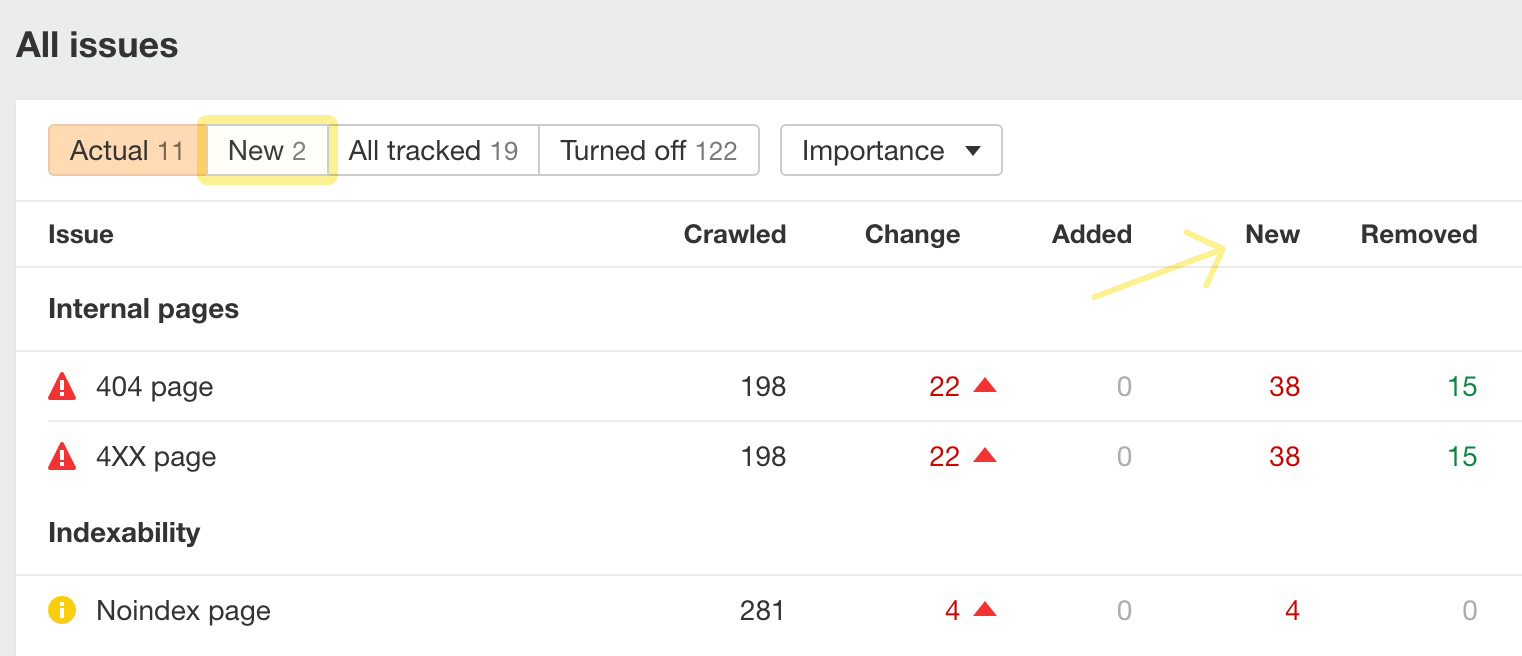The image size is (1522, 656).
Task: Open the All tracked 19 tab
Action: coord(433,151)
